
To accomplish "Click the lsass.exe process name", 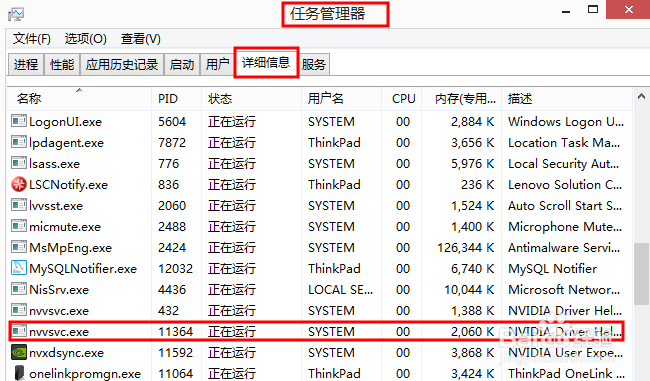I will 54,164.
